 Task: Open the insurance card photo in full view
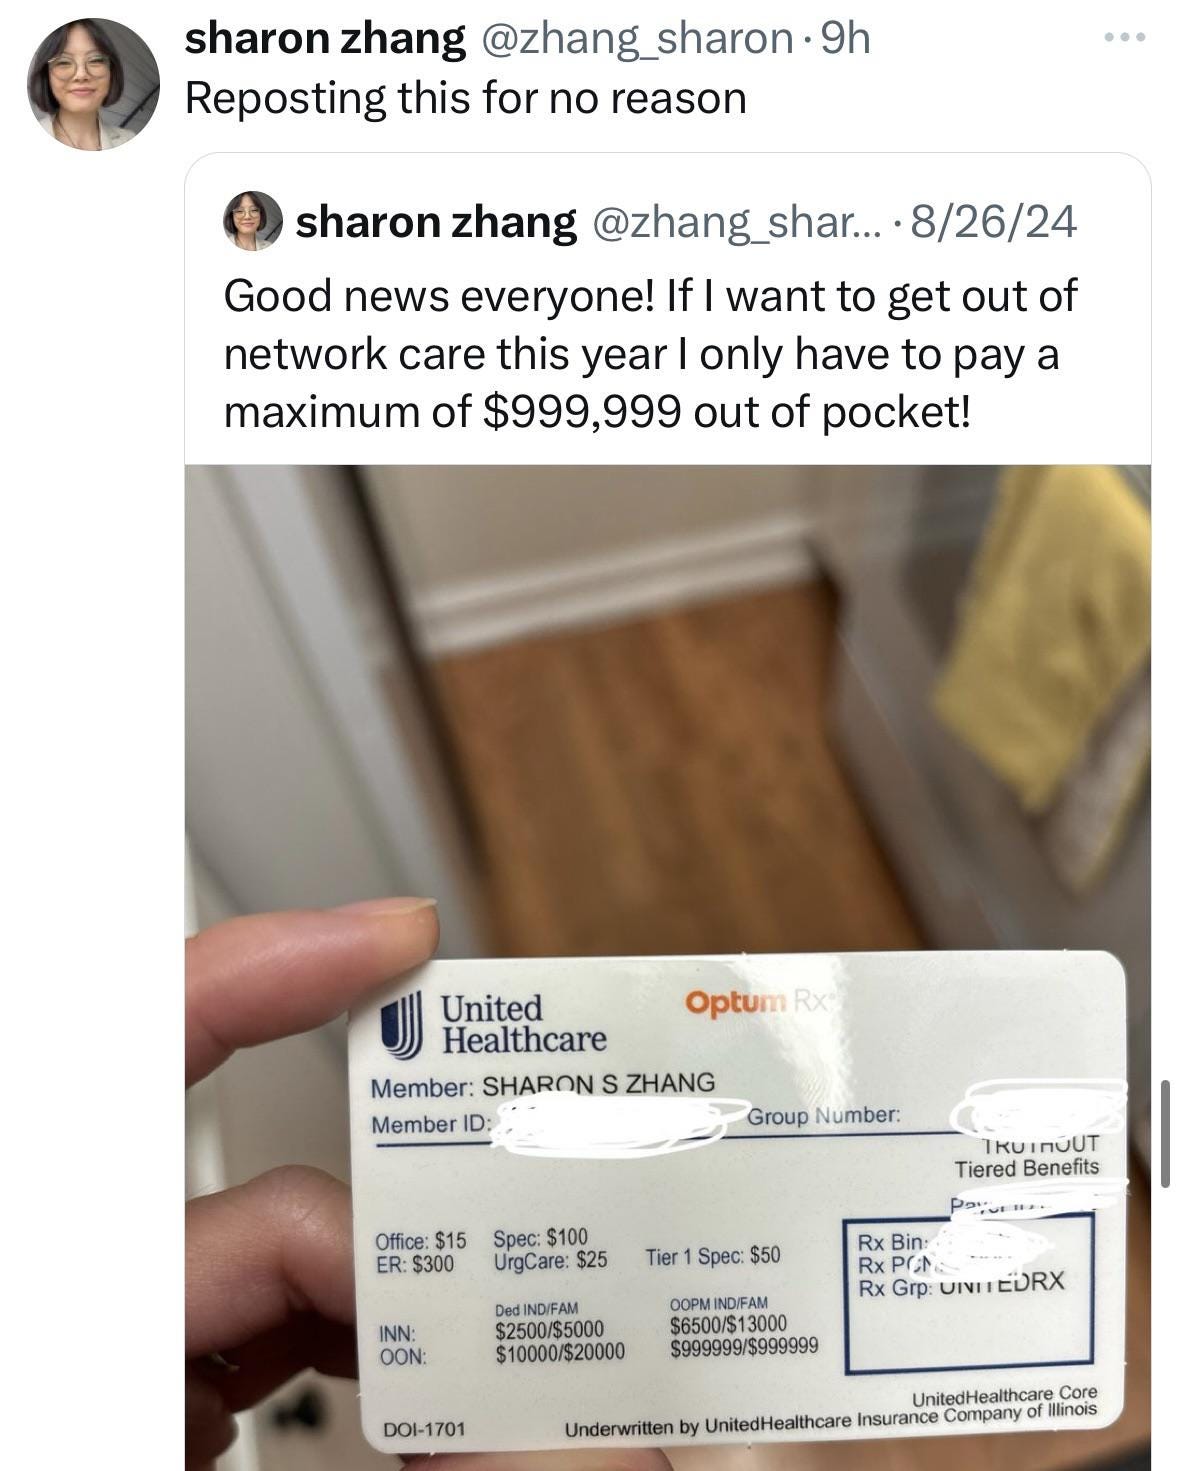click(667, 967)
